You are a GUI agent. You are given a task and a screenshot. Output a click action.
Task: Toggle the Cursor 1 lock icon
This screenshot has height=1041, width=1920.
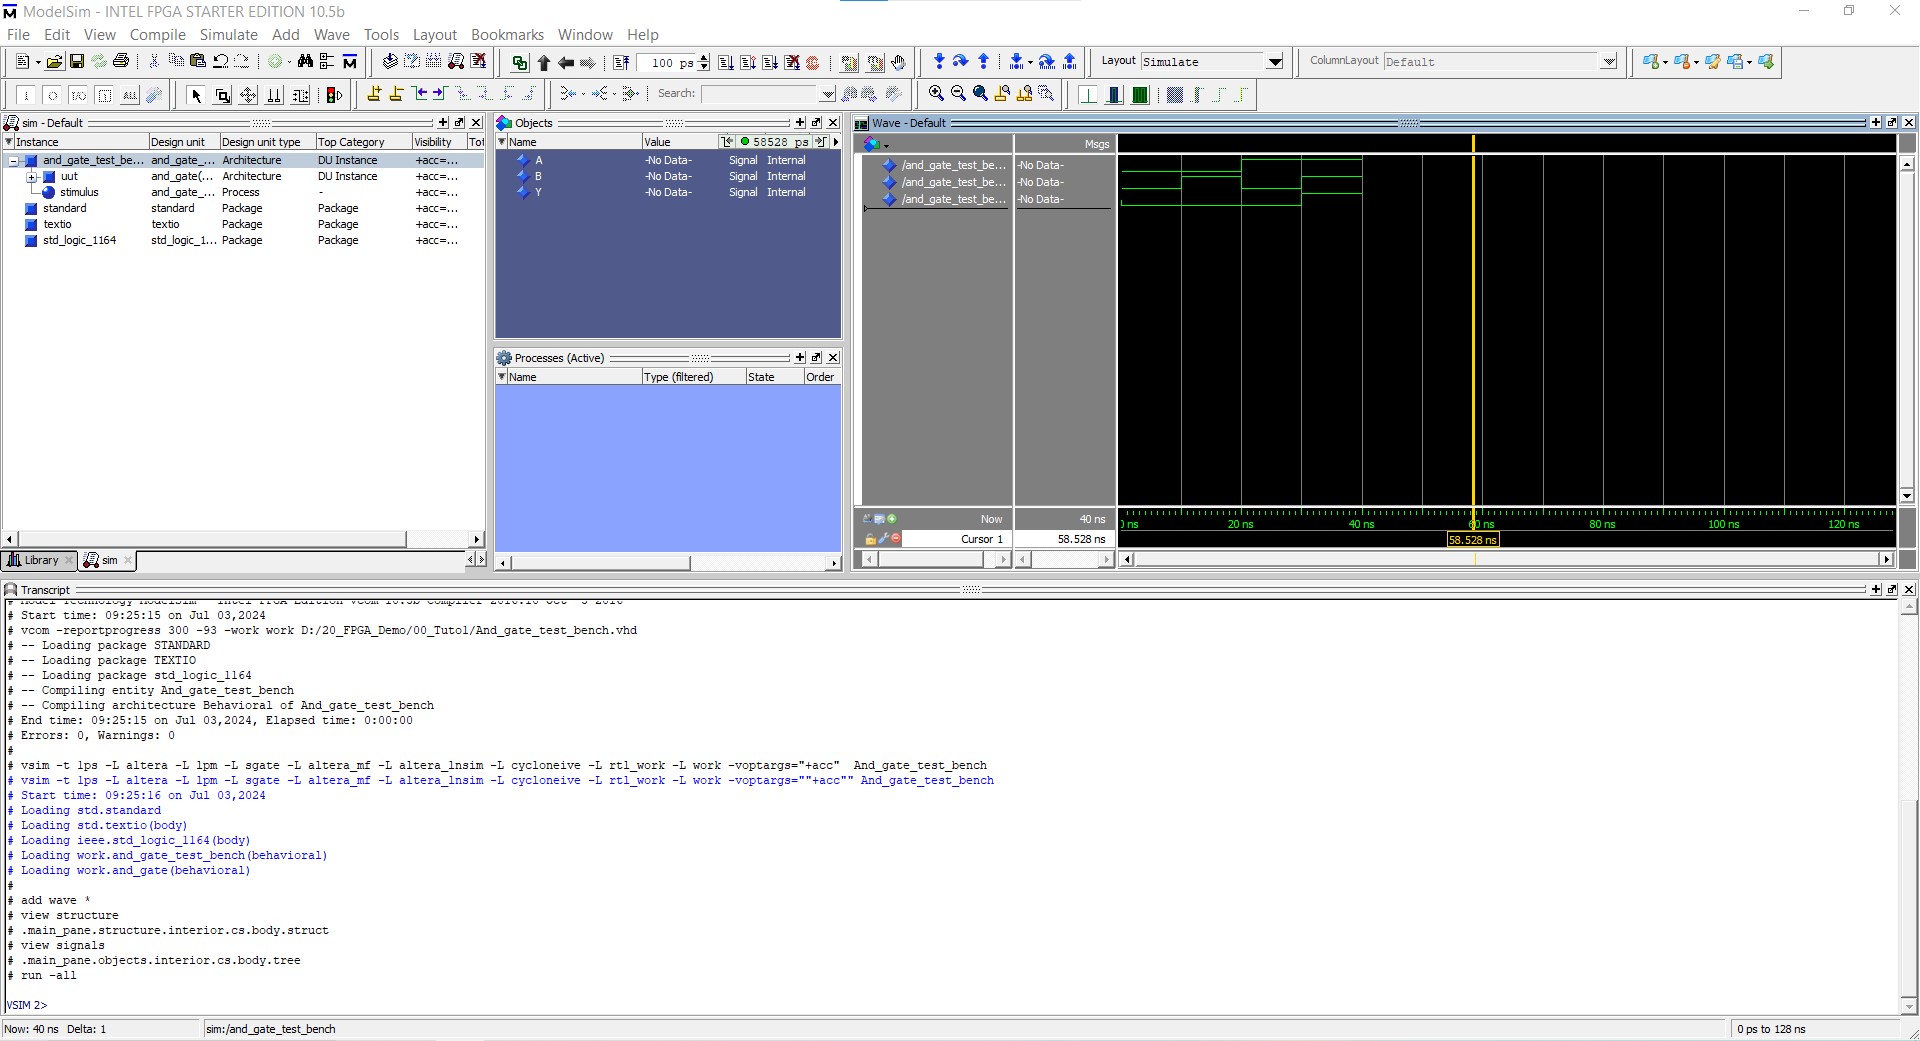coord(870,539)
